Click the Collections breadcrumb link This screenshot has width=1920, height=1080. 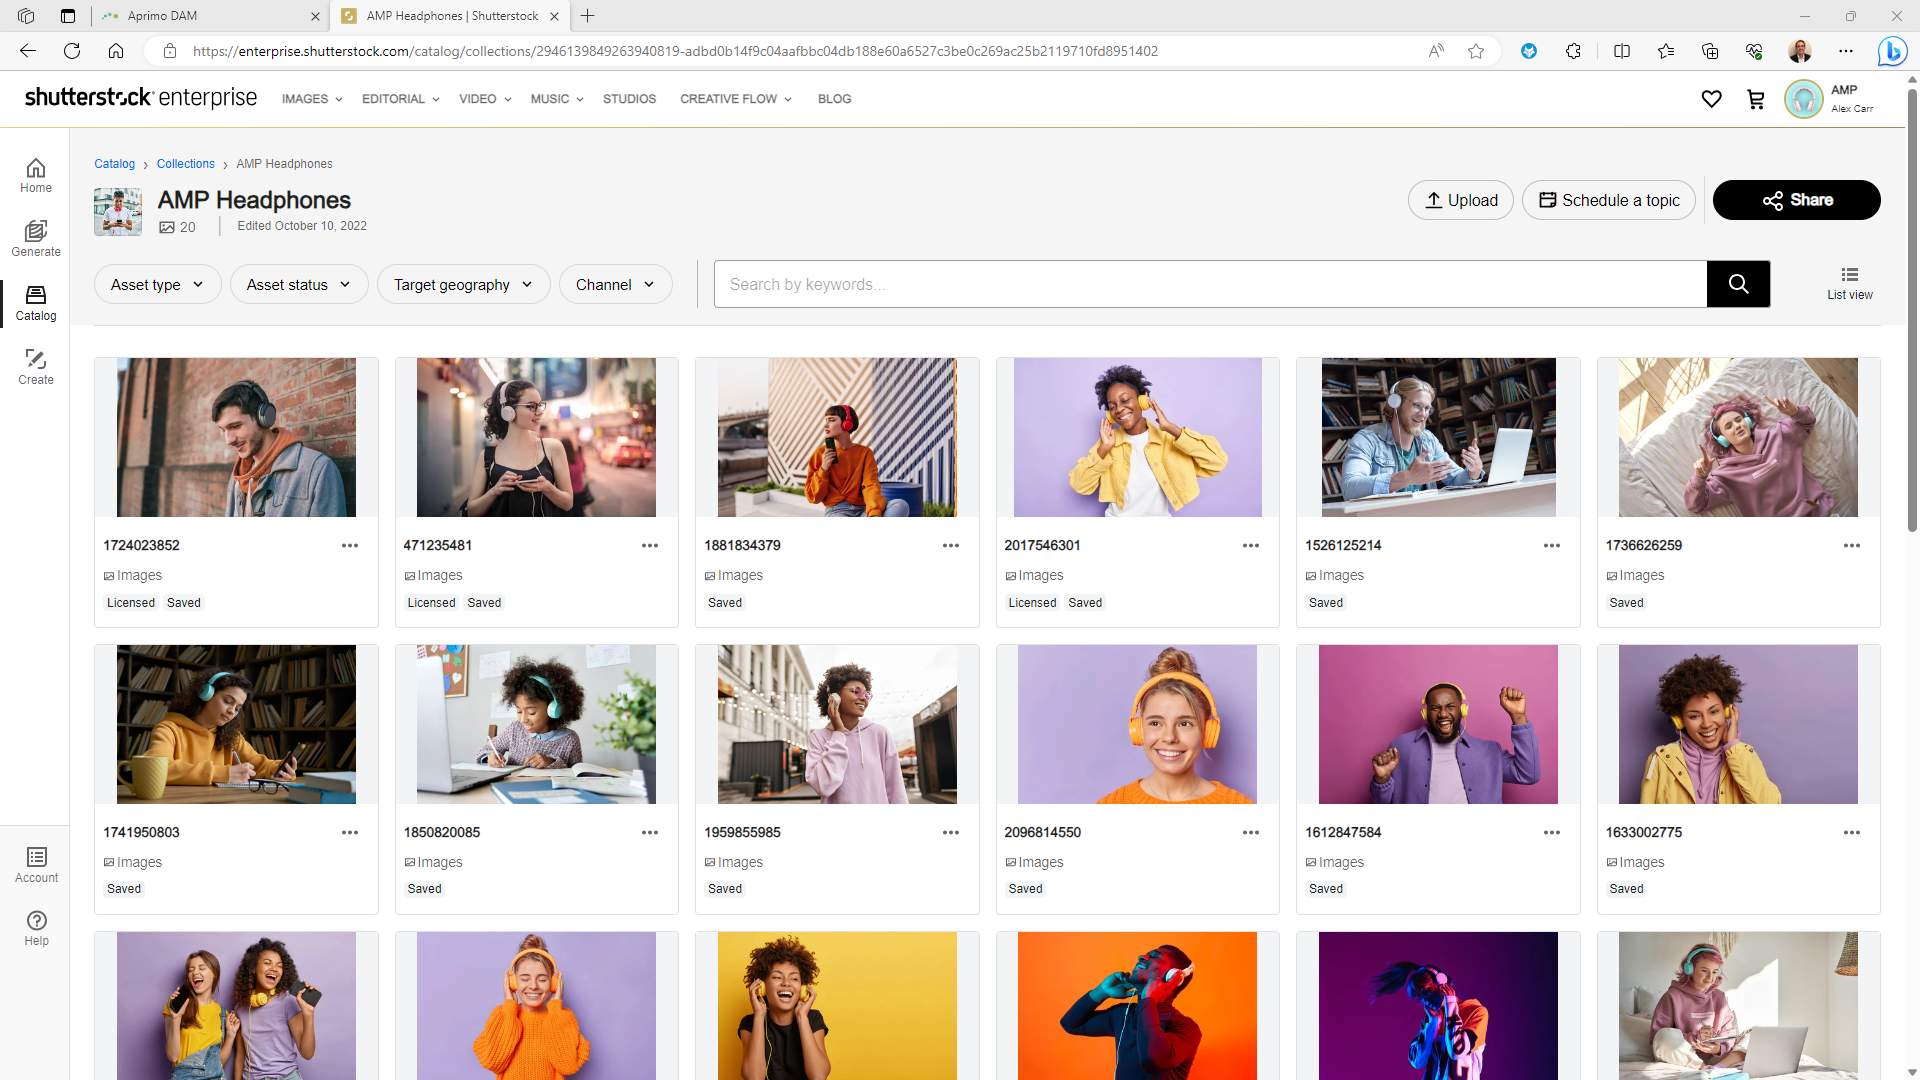(185, 164)
